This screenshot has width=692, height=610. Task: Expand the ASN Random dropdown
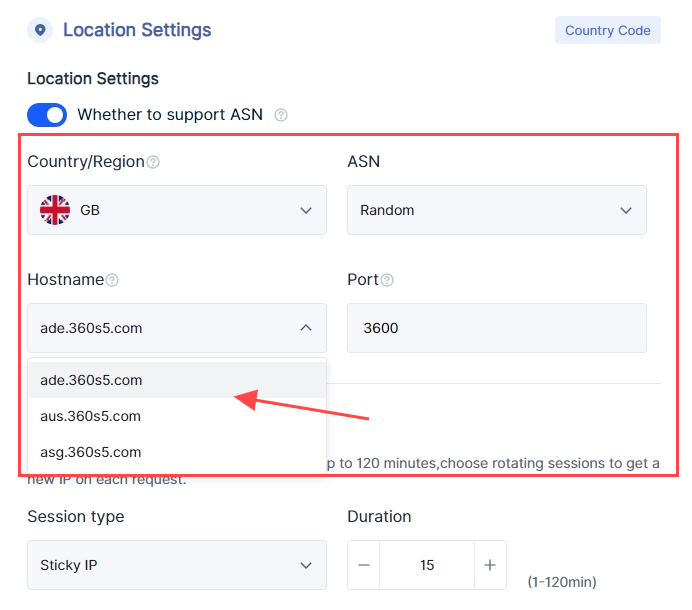[496, 210]
